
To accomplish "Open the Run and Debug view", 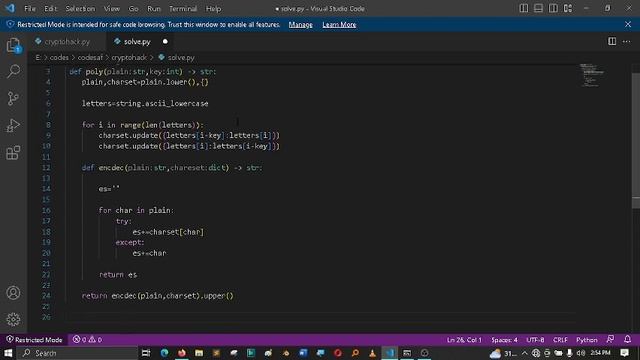I will point(13,125).
